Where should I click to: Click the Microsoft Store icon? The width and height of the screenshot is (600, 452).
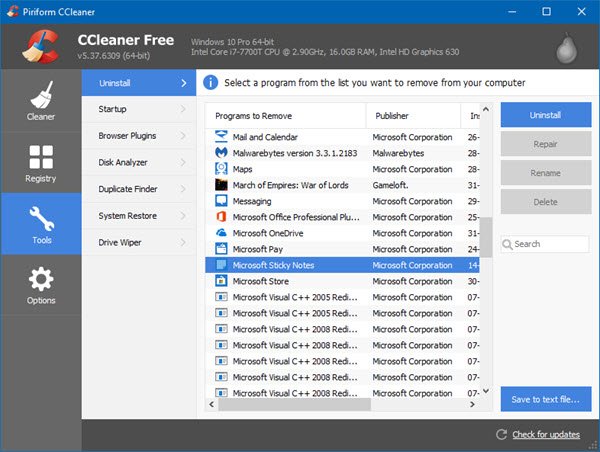pyautogui.click(x=221, y=281)
